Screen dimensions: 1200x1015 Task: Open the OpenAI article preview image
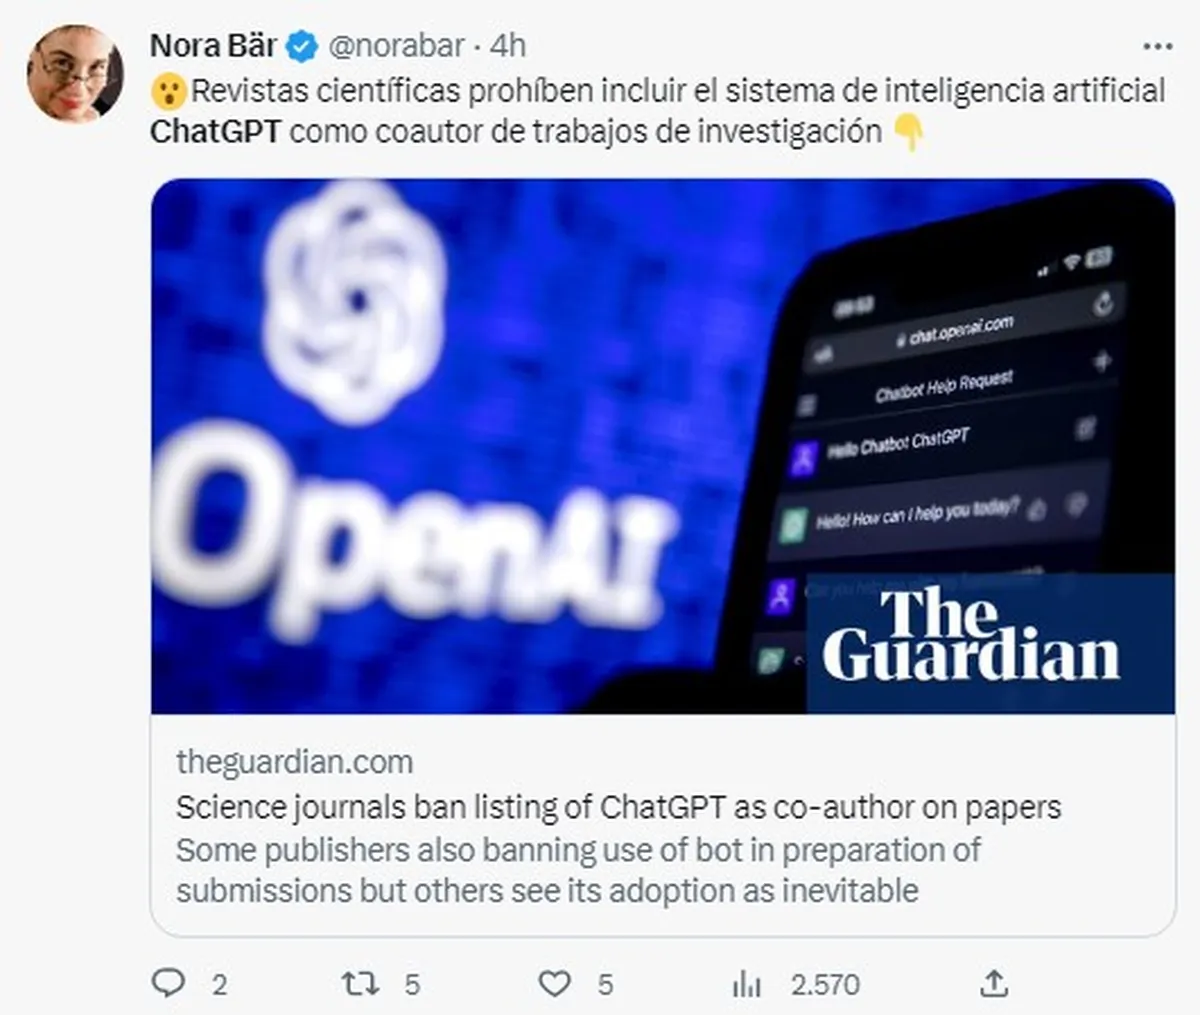(663, 446)
